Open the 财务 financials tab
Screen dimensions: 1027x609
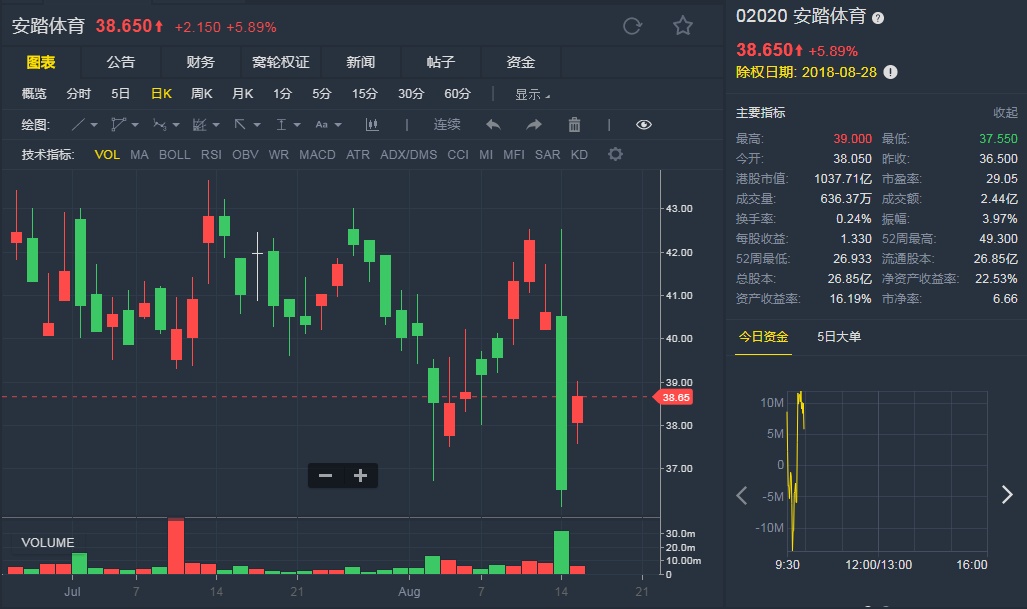200,62
